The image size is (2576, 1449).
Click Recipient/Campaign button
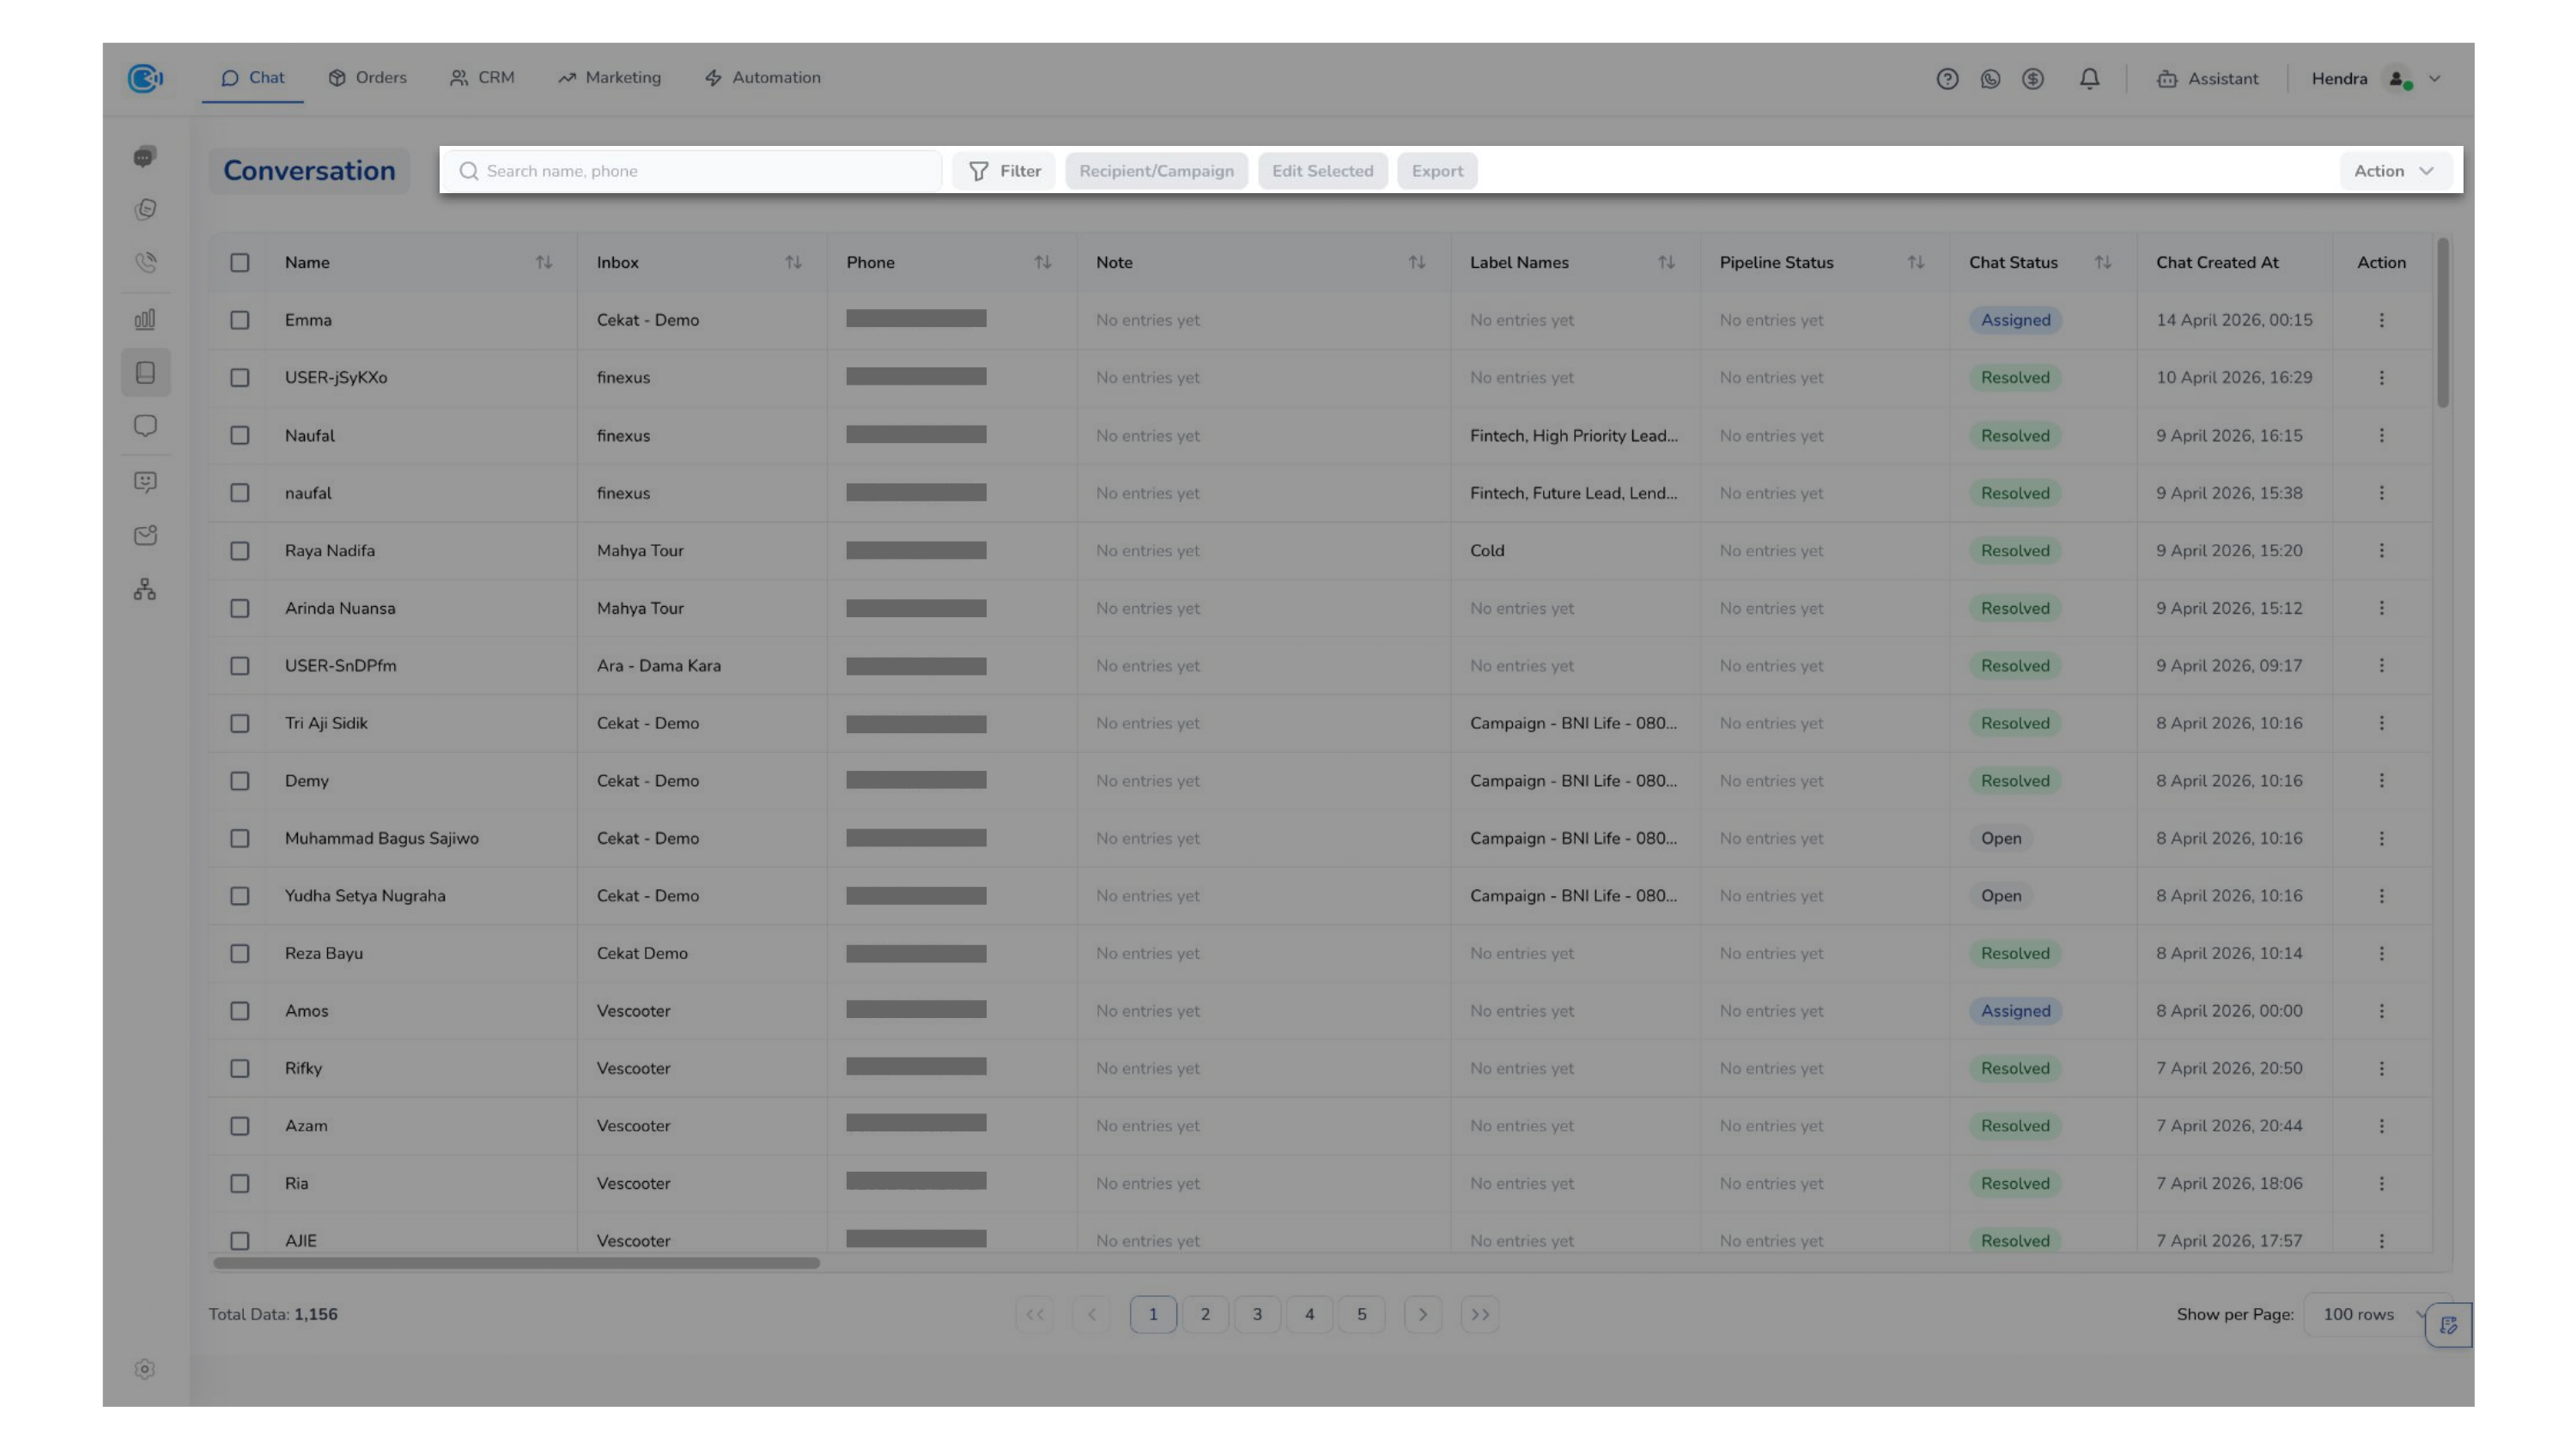[1156, 171]
